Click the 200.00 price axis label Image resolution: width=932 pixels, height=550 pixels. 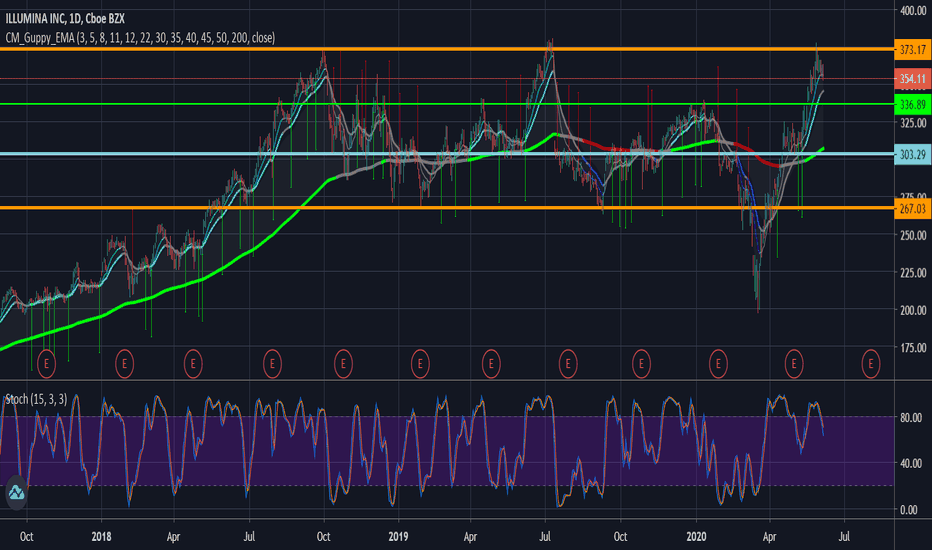(913, 310)
